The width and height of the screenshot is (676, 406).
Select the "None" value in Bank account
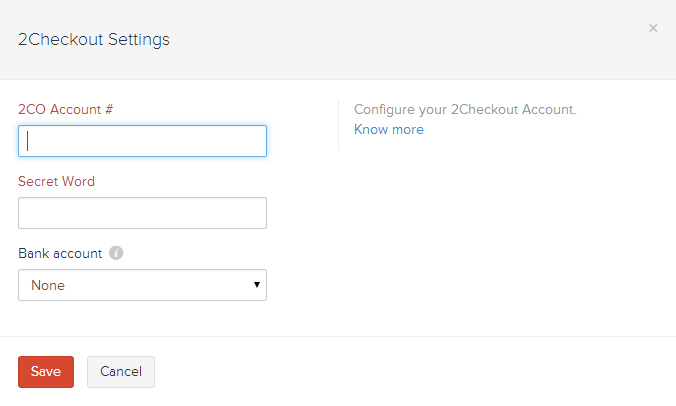[x=48, y=285]
